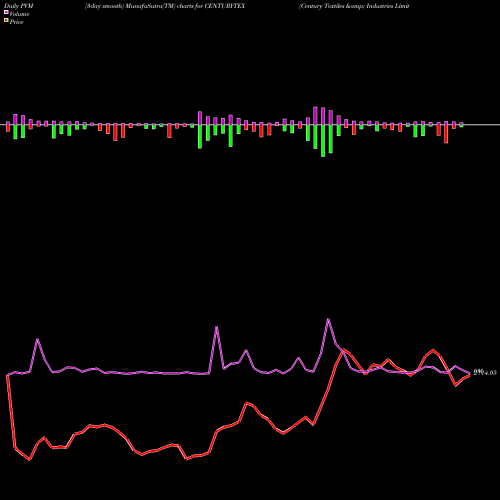
Task: Click the end-of-line price value label
Action: pos(485,372)
